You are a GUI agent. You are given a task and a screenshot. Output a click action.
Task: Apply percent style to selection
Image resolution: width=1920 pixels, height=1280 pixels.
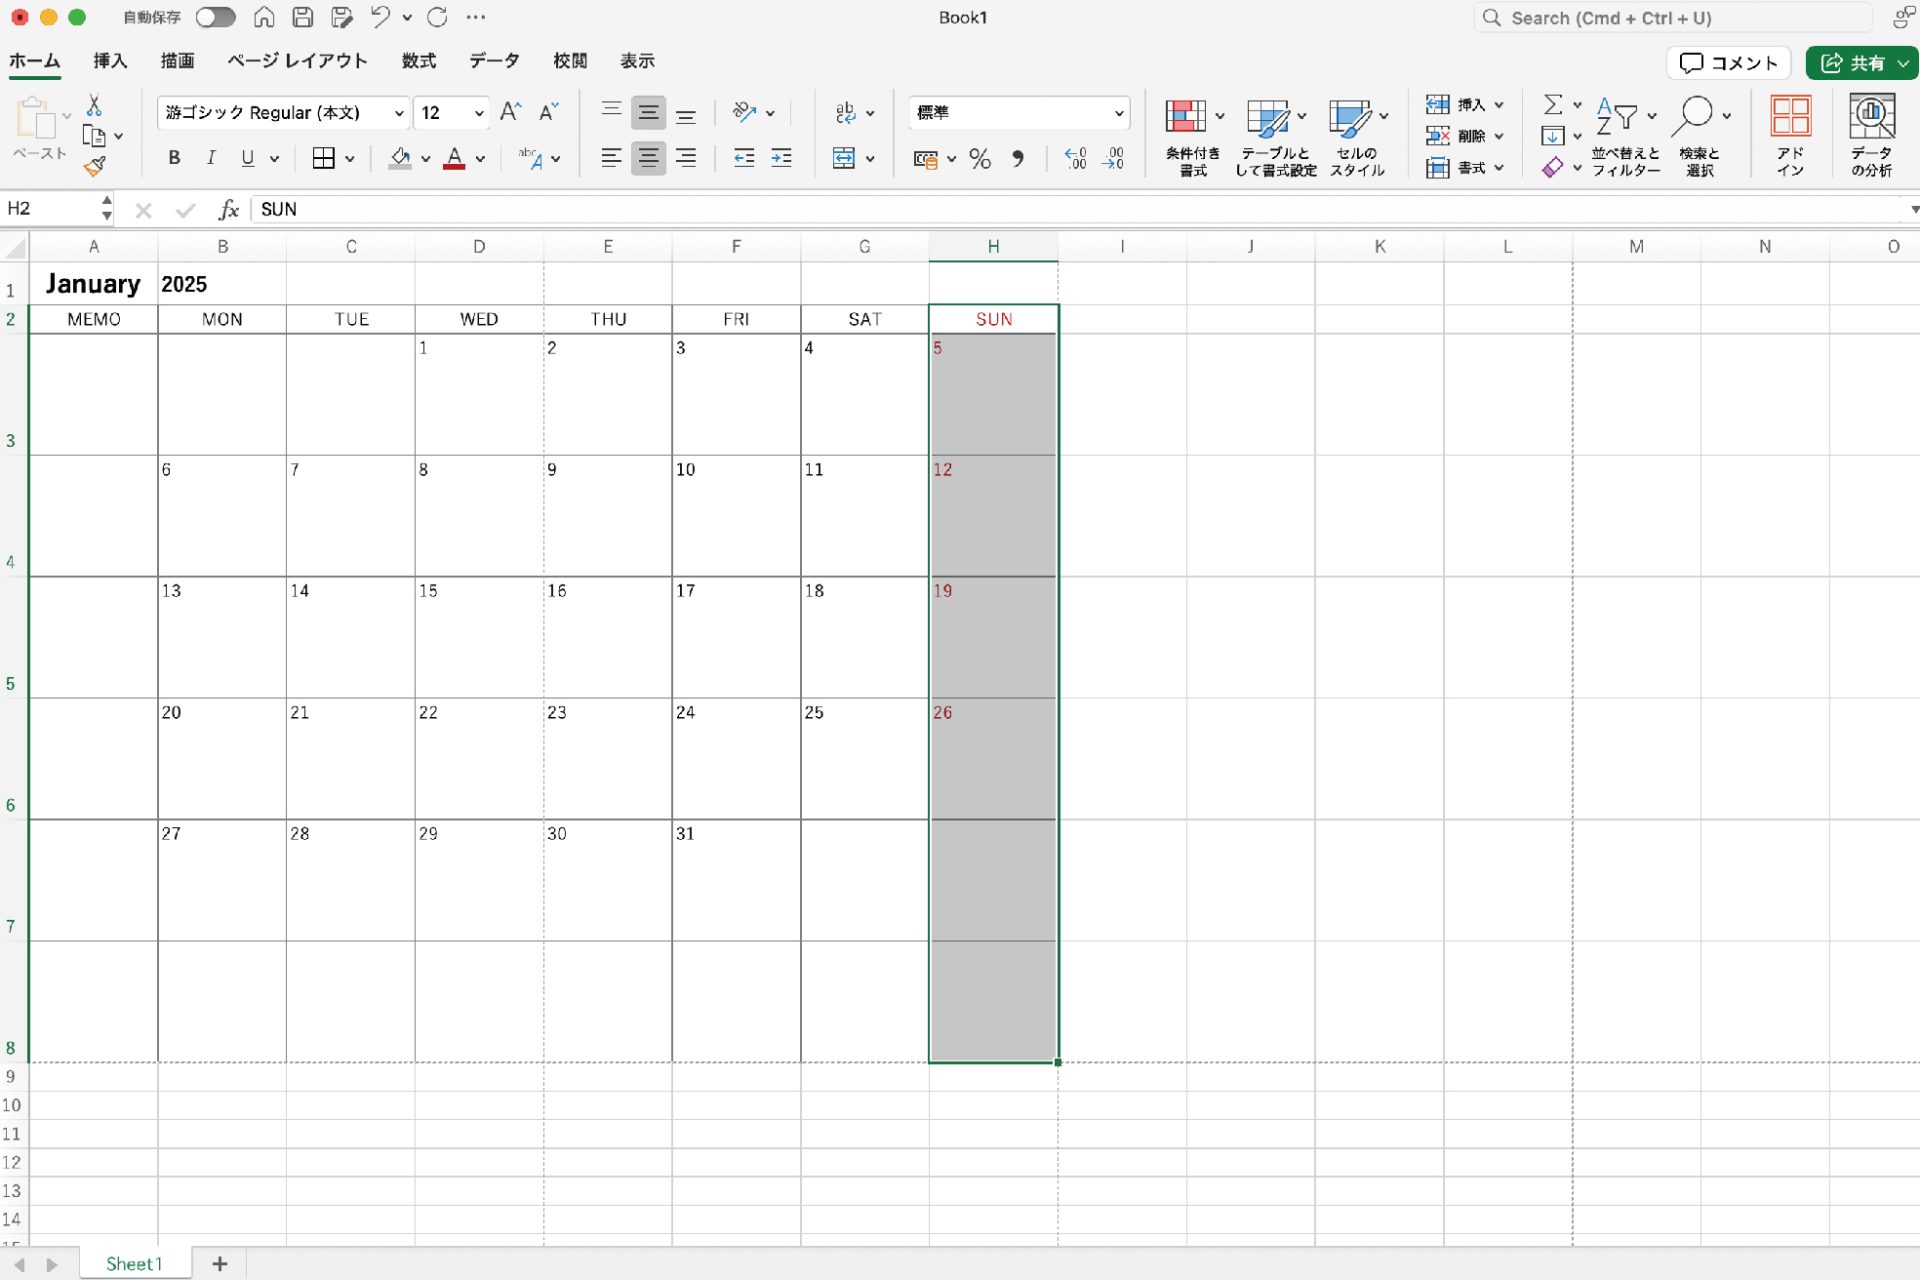click(980, 158)
